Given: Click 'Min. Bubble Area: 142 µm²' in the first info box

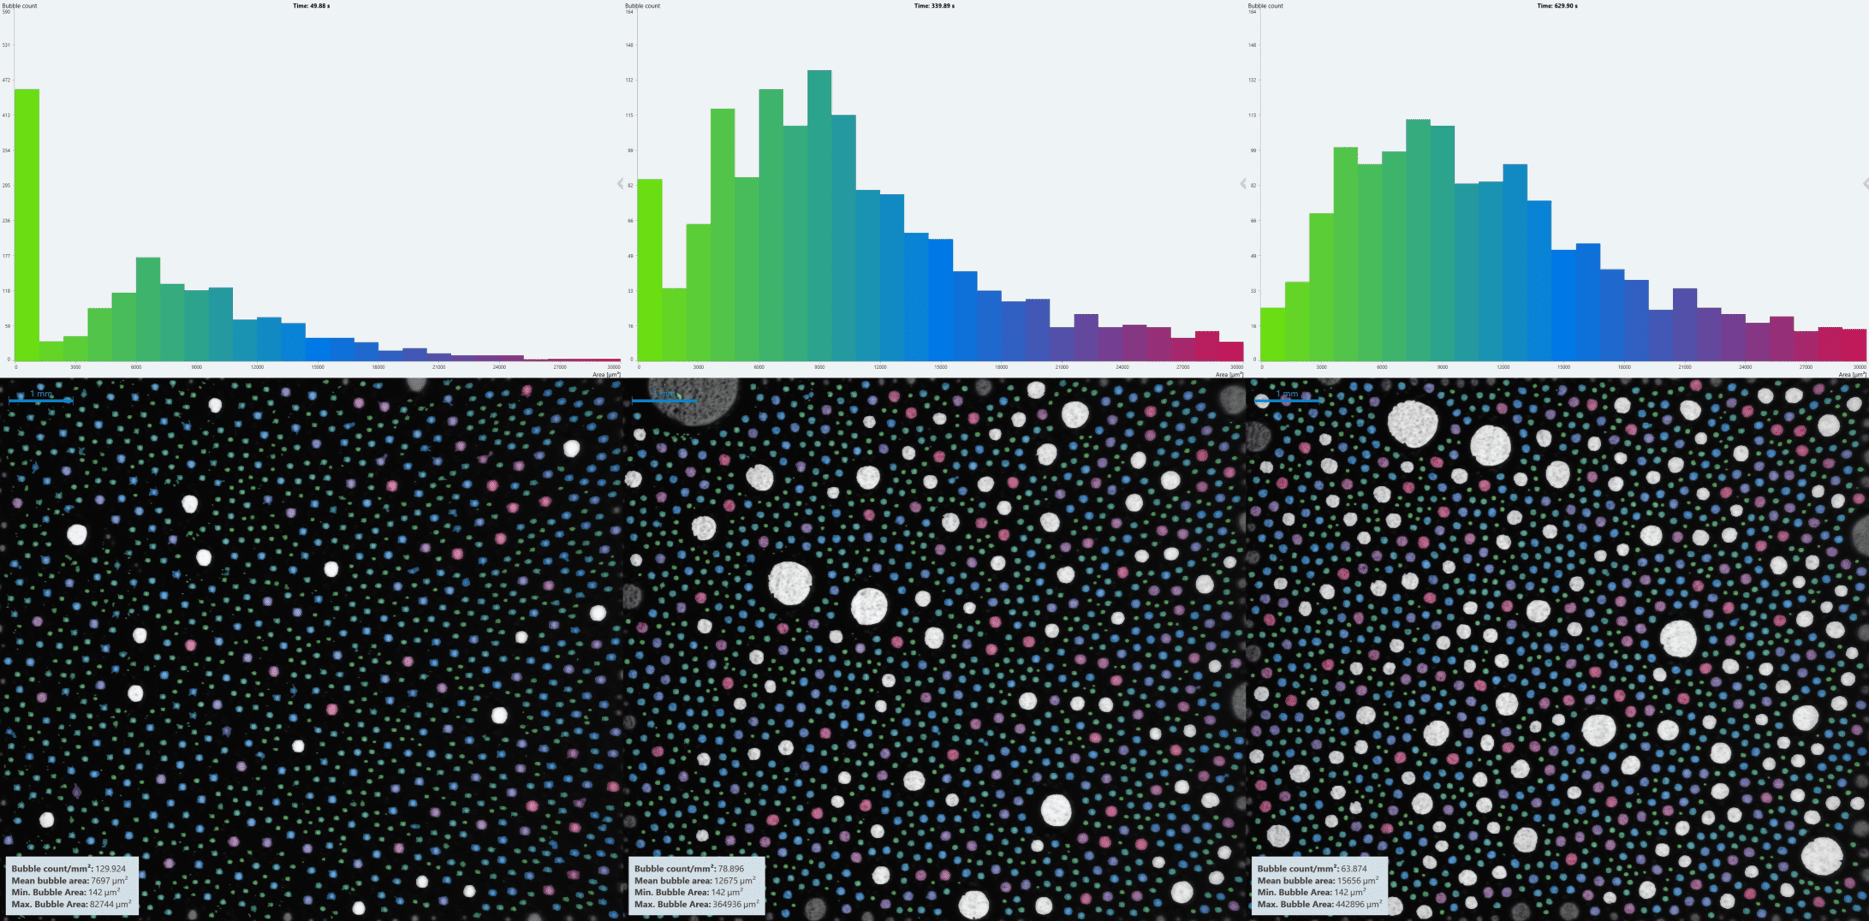Looking at the screenshot, I should click(65, 892).
